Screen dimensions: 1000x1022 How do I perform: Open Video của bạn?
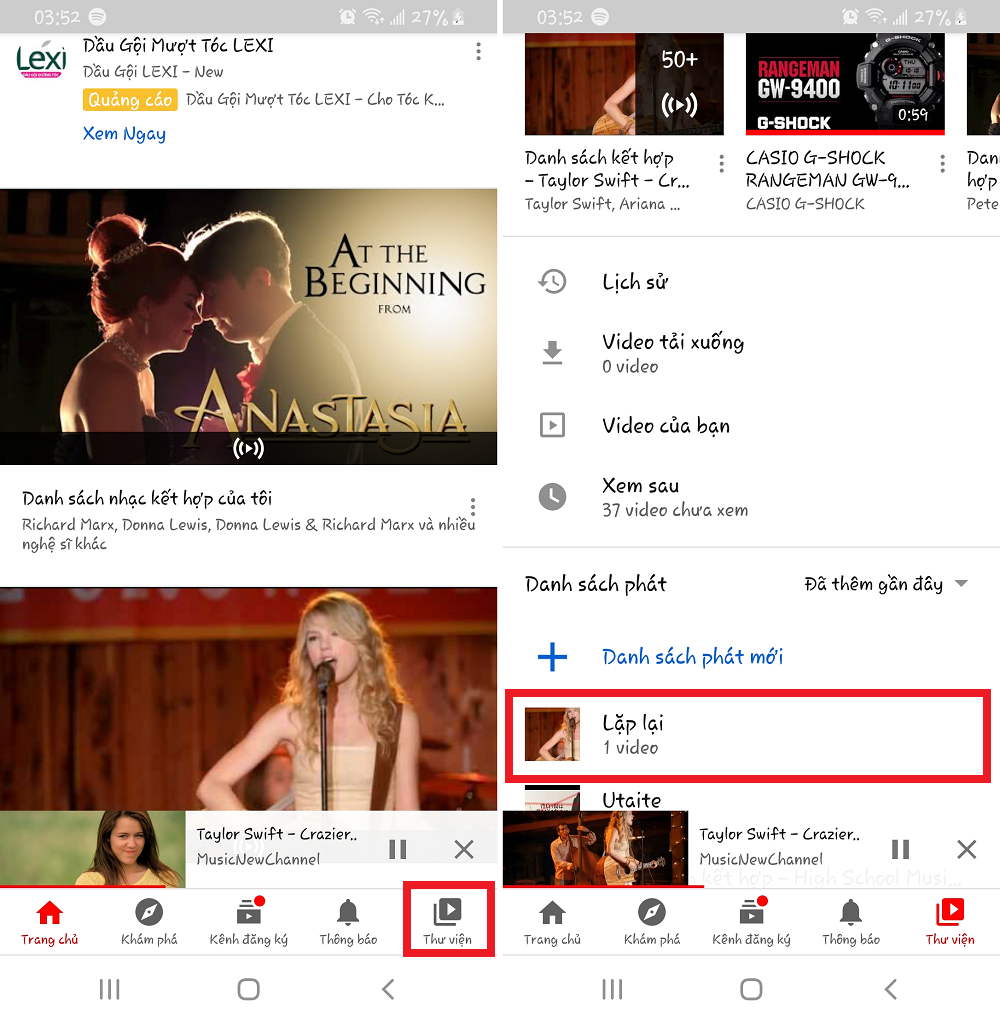pos(751,426)
